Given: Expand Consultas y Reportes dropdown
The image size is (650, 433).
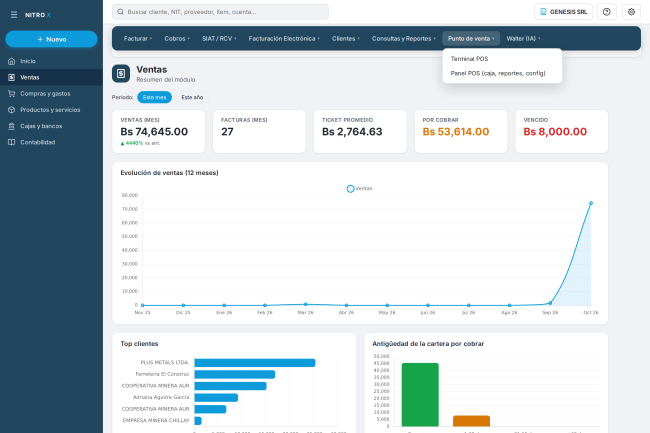Looking at the screenshot, I should 403,39.
